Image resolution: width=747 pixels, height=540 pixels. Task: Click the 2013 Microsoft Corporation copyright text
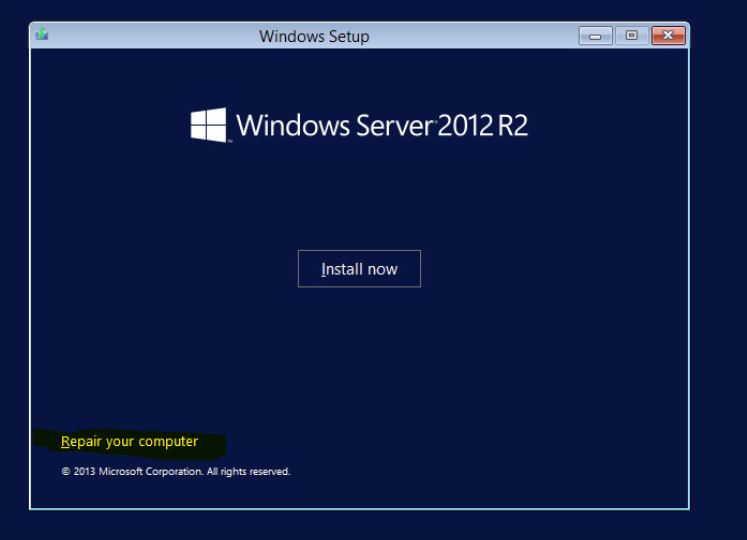pos(176,471)
